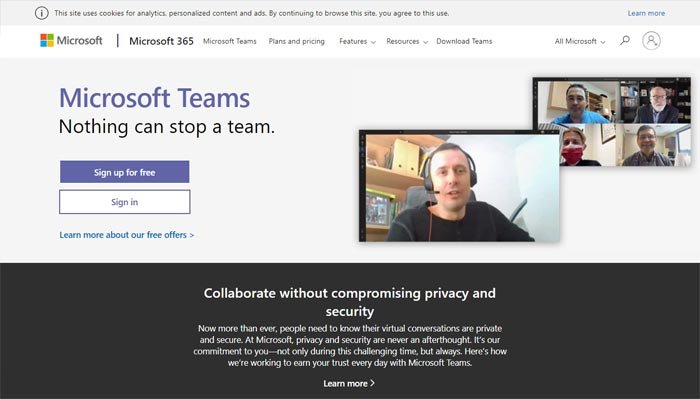Click the four-person video grid image
Image resolution: width=700 pixels, height=399 pixels.
(612, 122)
